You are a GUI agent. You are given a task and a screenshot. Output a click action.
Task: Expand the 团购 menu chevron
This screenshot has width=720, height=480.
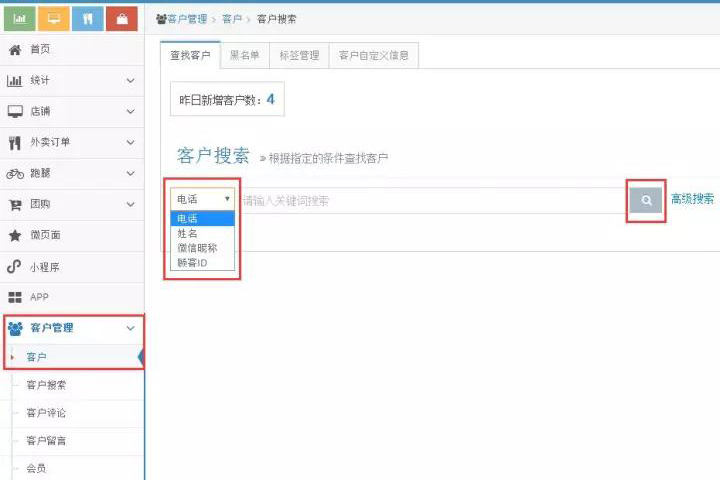click(x=130, y=204)
